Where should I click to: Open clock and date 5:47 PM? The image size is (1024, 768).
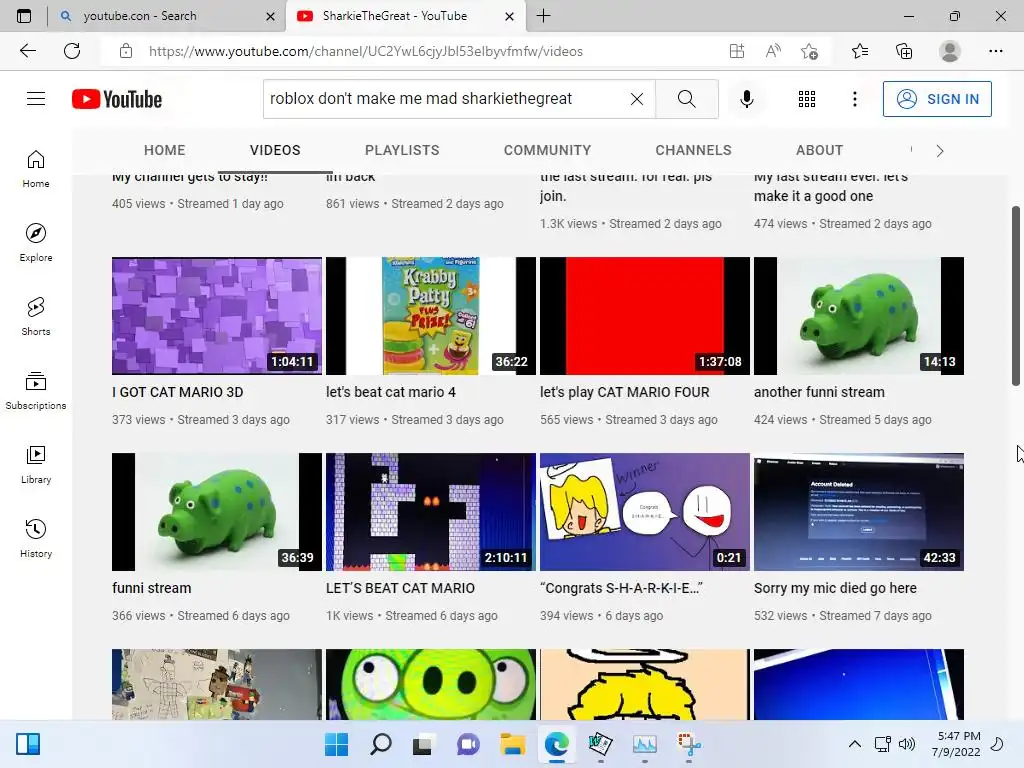coord(956,744)
